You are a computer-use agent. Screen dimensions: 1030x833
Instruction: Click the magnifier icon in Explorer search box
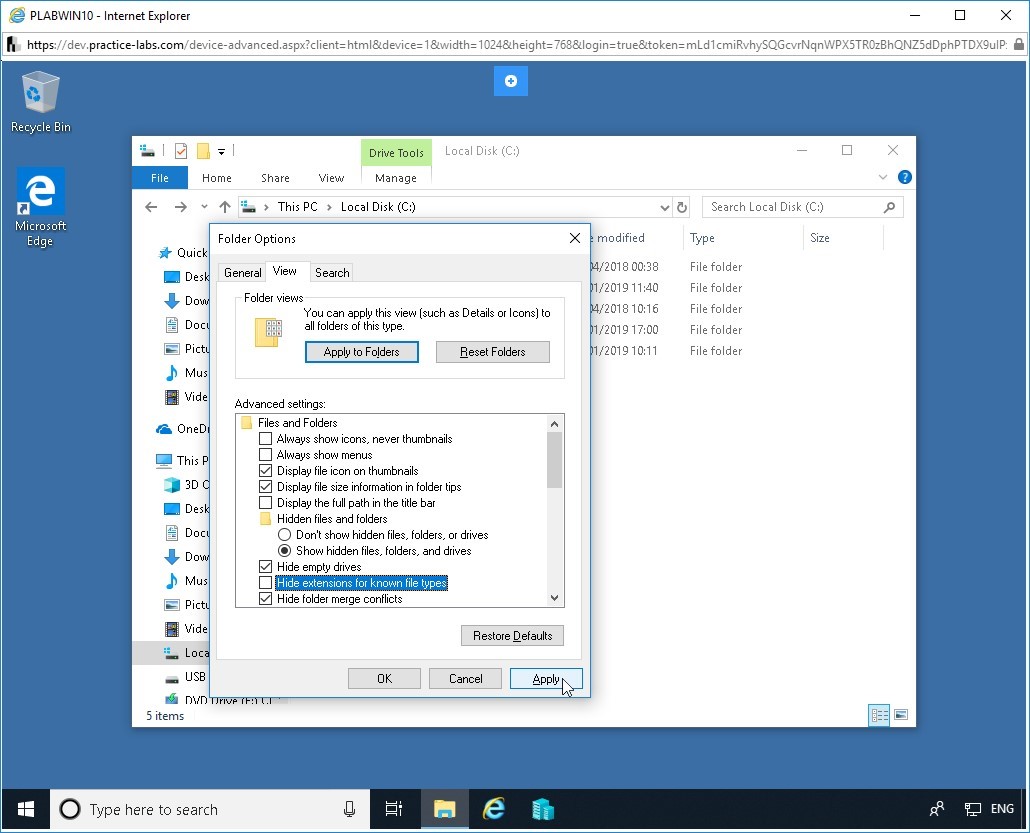(x=889, y=207)
